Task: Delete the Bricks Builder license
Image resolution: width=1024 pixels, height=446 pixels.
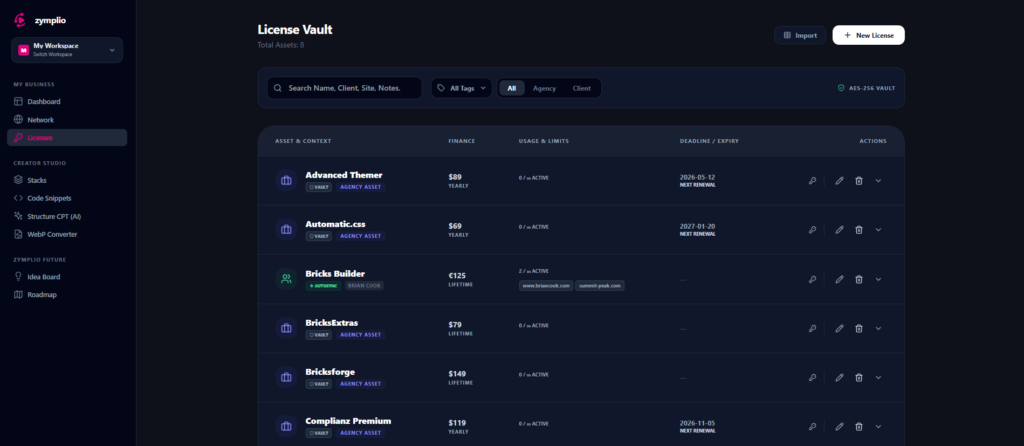Action: click(x=859, y=279)
